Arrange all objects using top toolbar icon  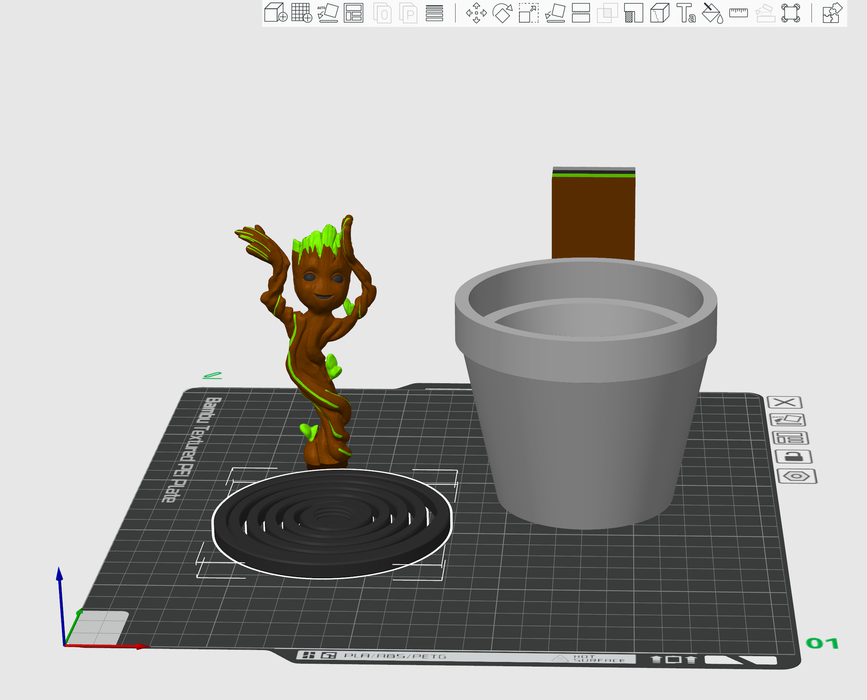(x=354, y=13)
